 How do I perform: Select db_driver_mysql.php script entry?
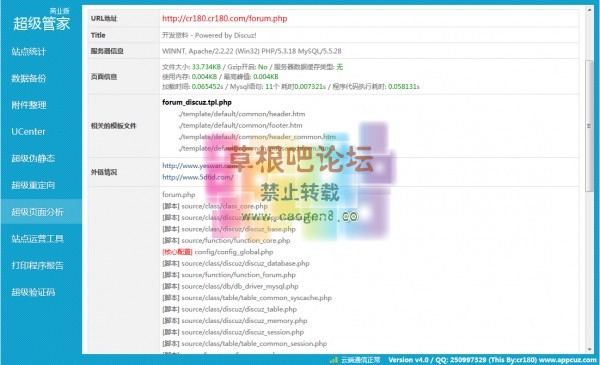click(230, 286)
